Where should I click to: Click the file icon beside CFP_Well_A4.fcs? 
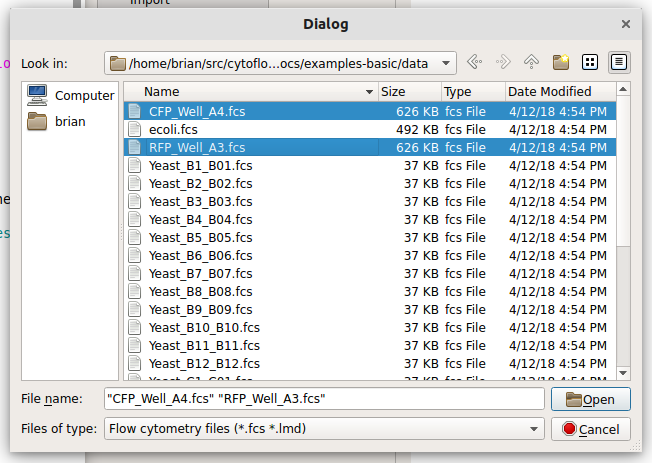point(134,111)
